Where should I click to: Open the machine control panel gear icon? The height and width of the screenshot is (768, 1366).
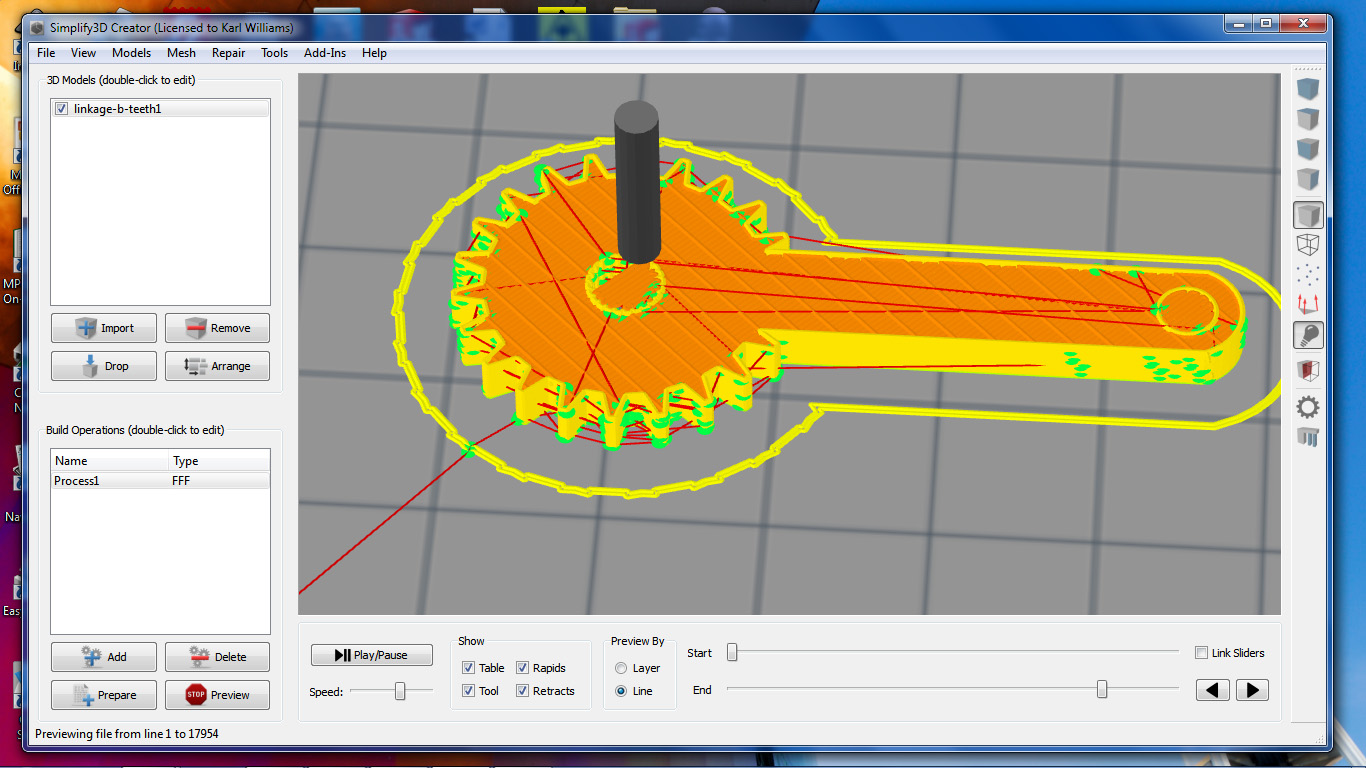coord(1306,407)
